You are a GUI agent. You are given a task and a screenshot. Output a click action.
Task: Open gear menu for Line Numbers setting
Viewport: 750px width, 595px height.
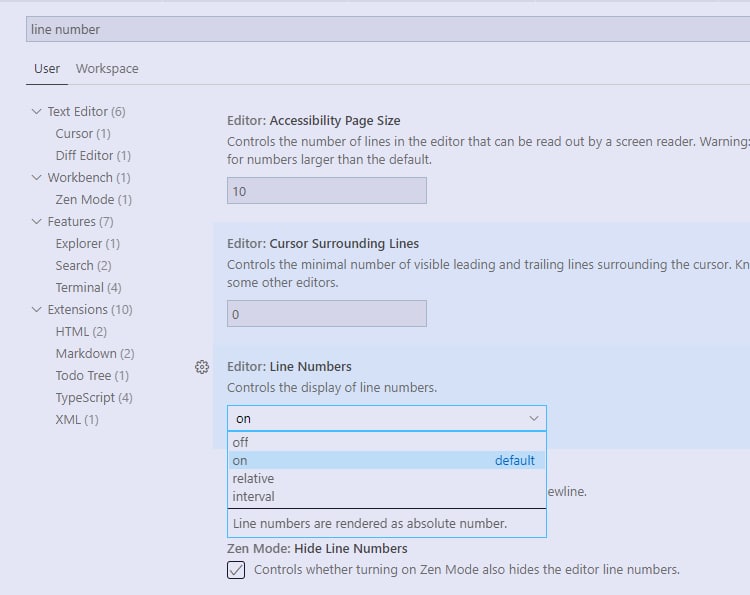click(x=202, y=367)
